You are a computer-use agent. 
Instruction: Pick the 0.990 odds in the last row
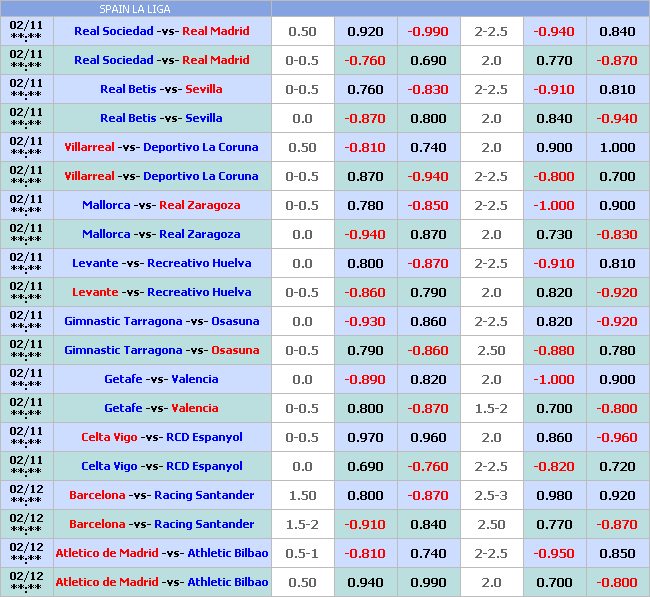[x=428, y=582]
